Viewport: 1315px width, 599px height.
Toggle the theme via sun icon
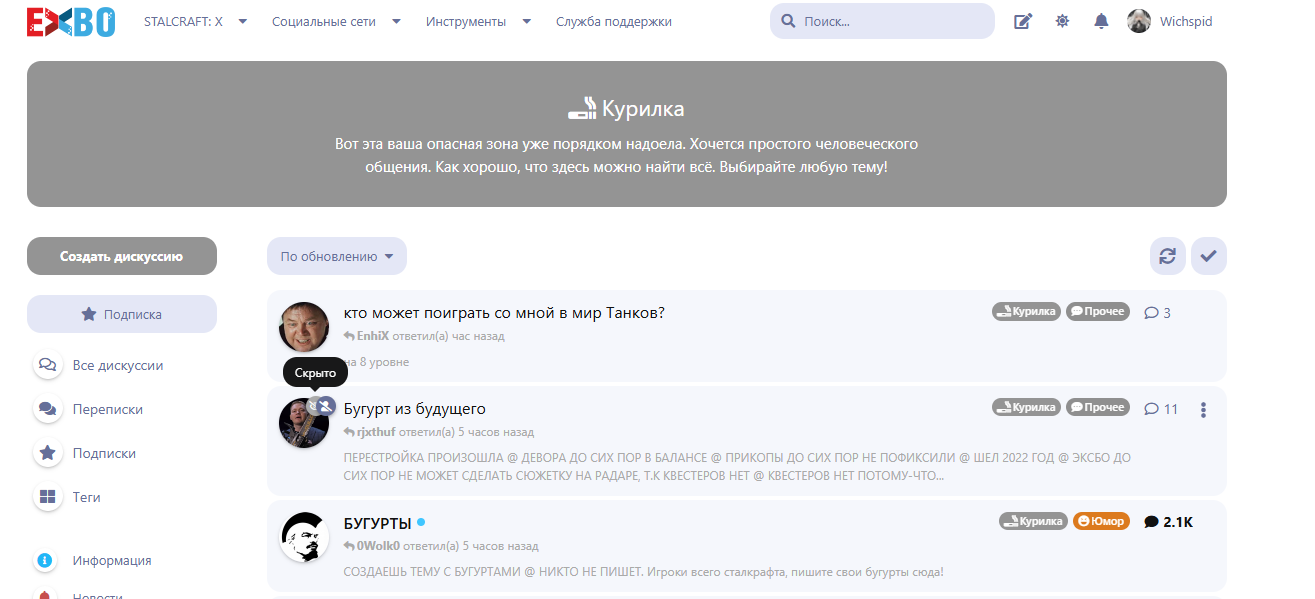[1062, 21]
